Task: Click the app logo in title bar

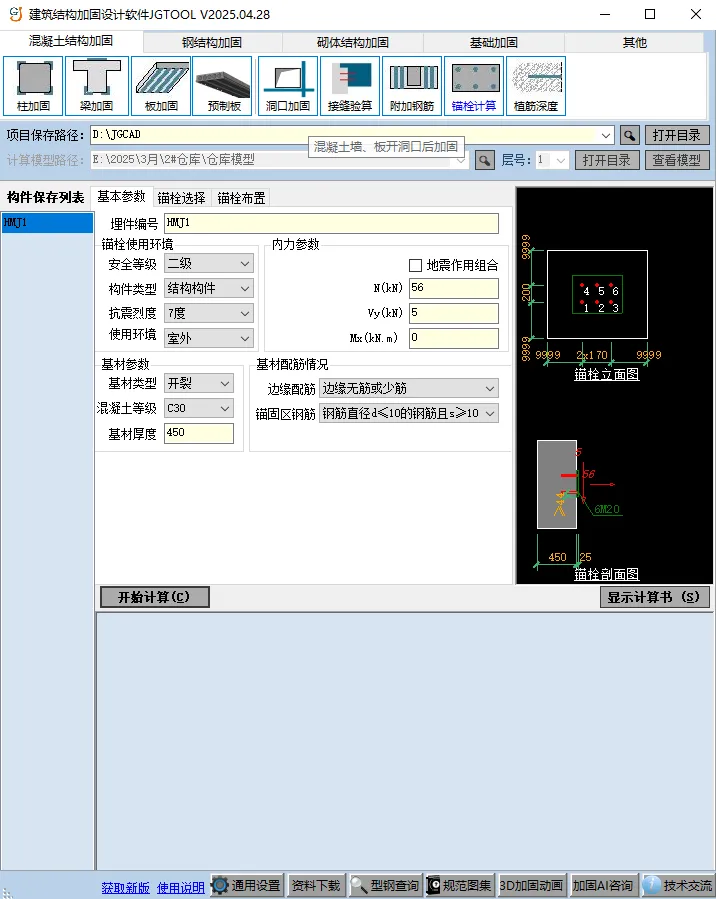Action: click(x=15, y=14)
